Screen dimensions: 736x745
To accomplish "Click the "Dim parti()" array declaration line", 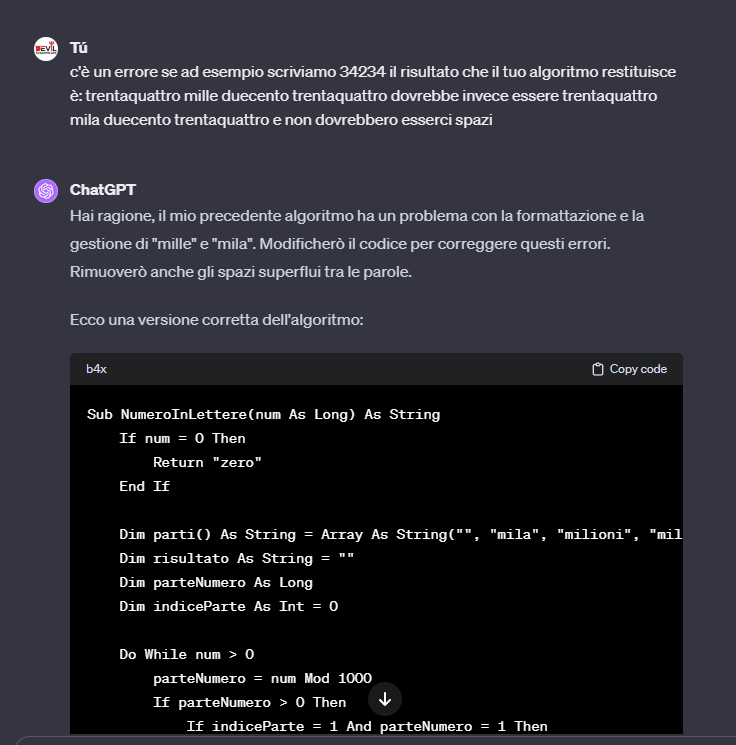I will point(400,534).
